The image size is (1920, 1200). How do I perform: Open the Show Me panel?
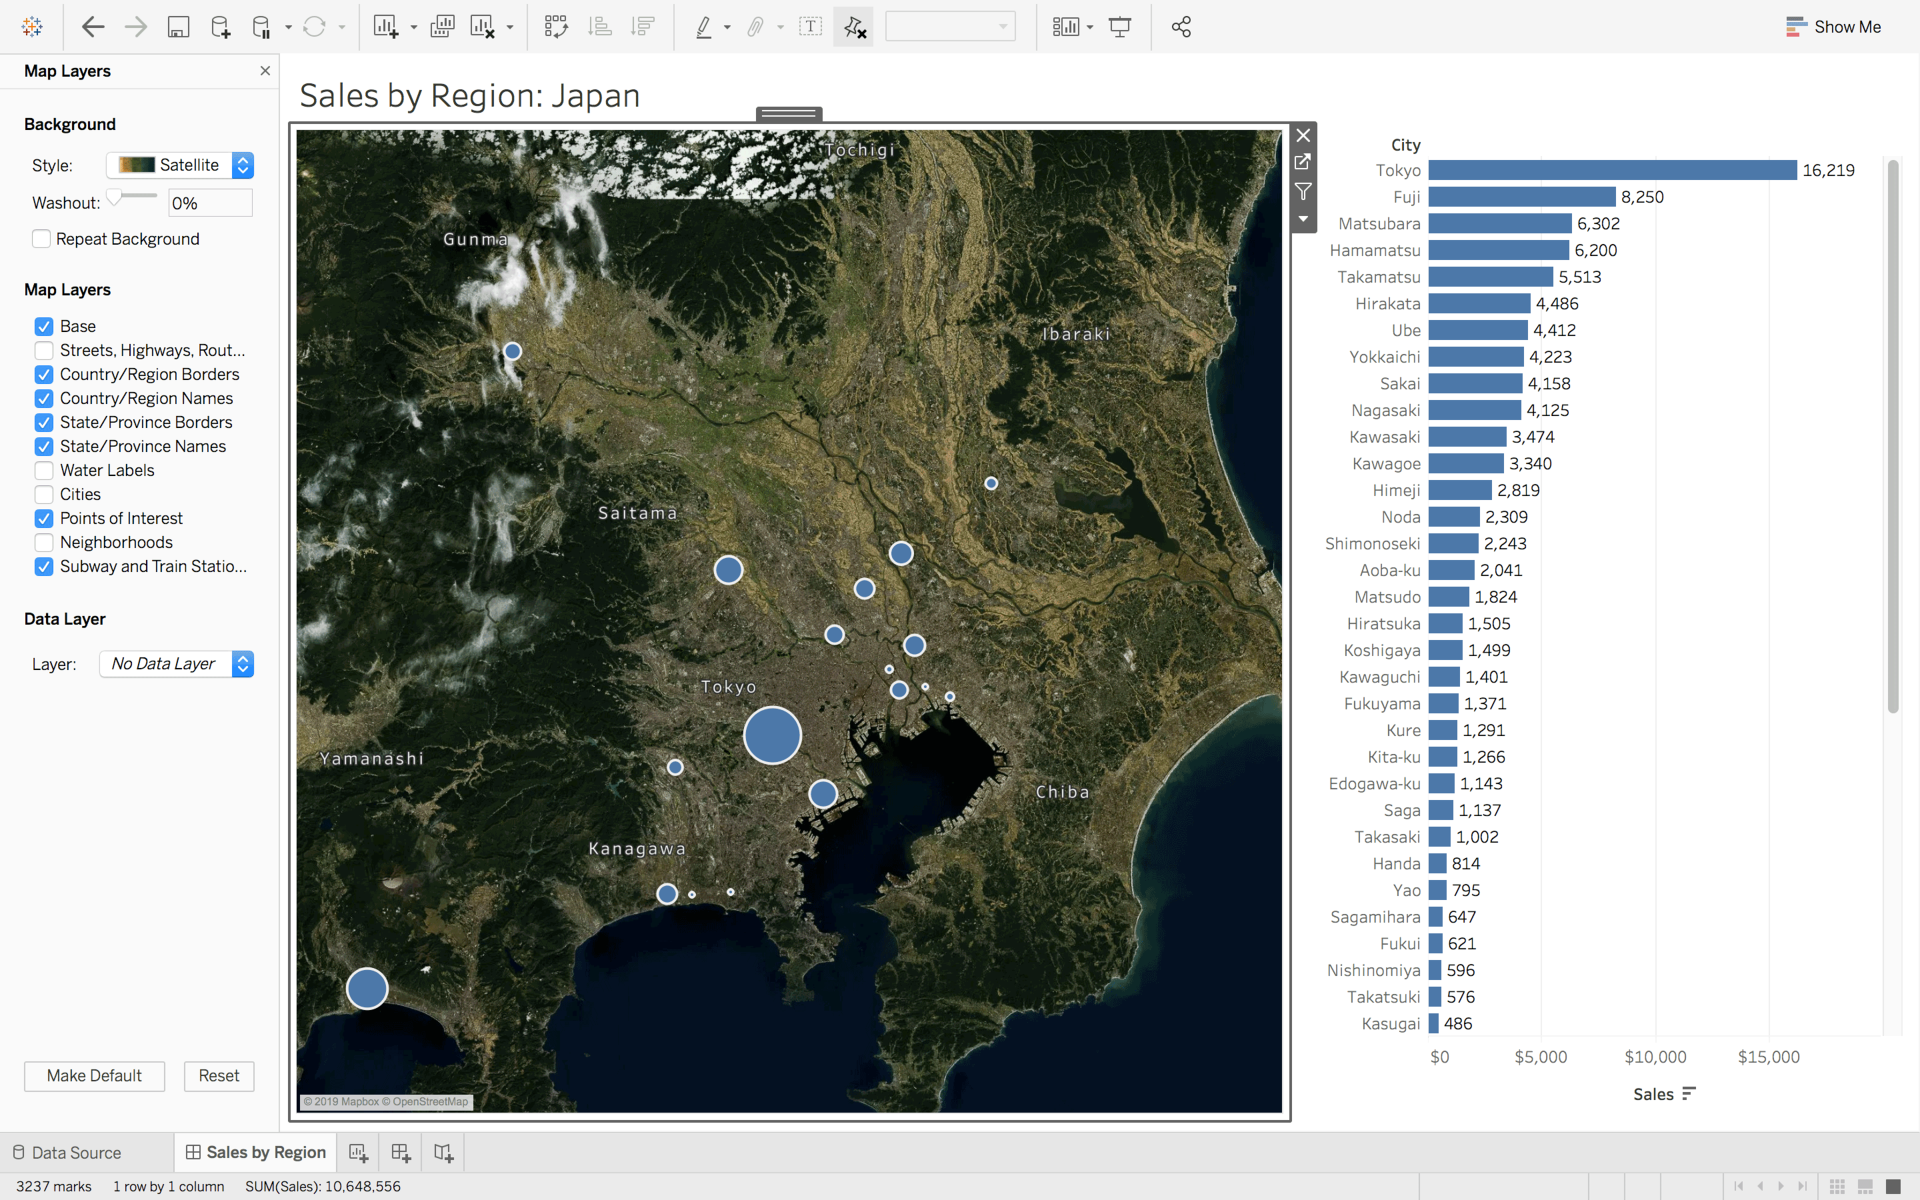point(1833,27)
